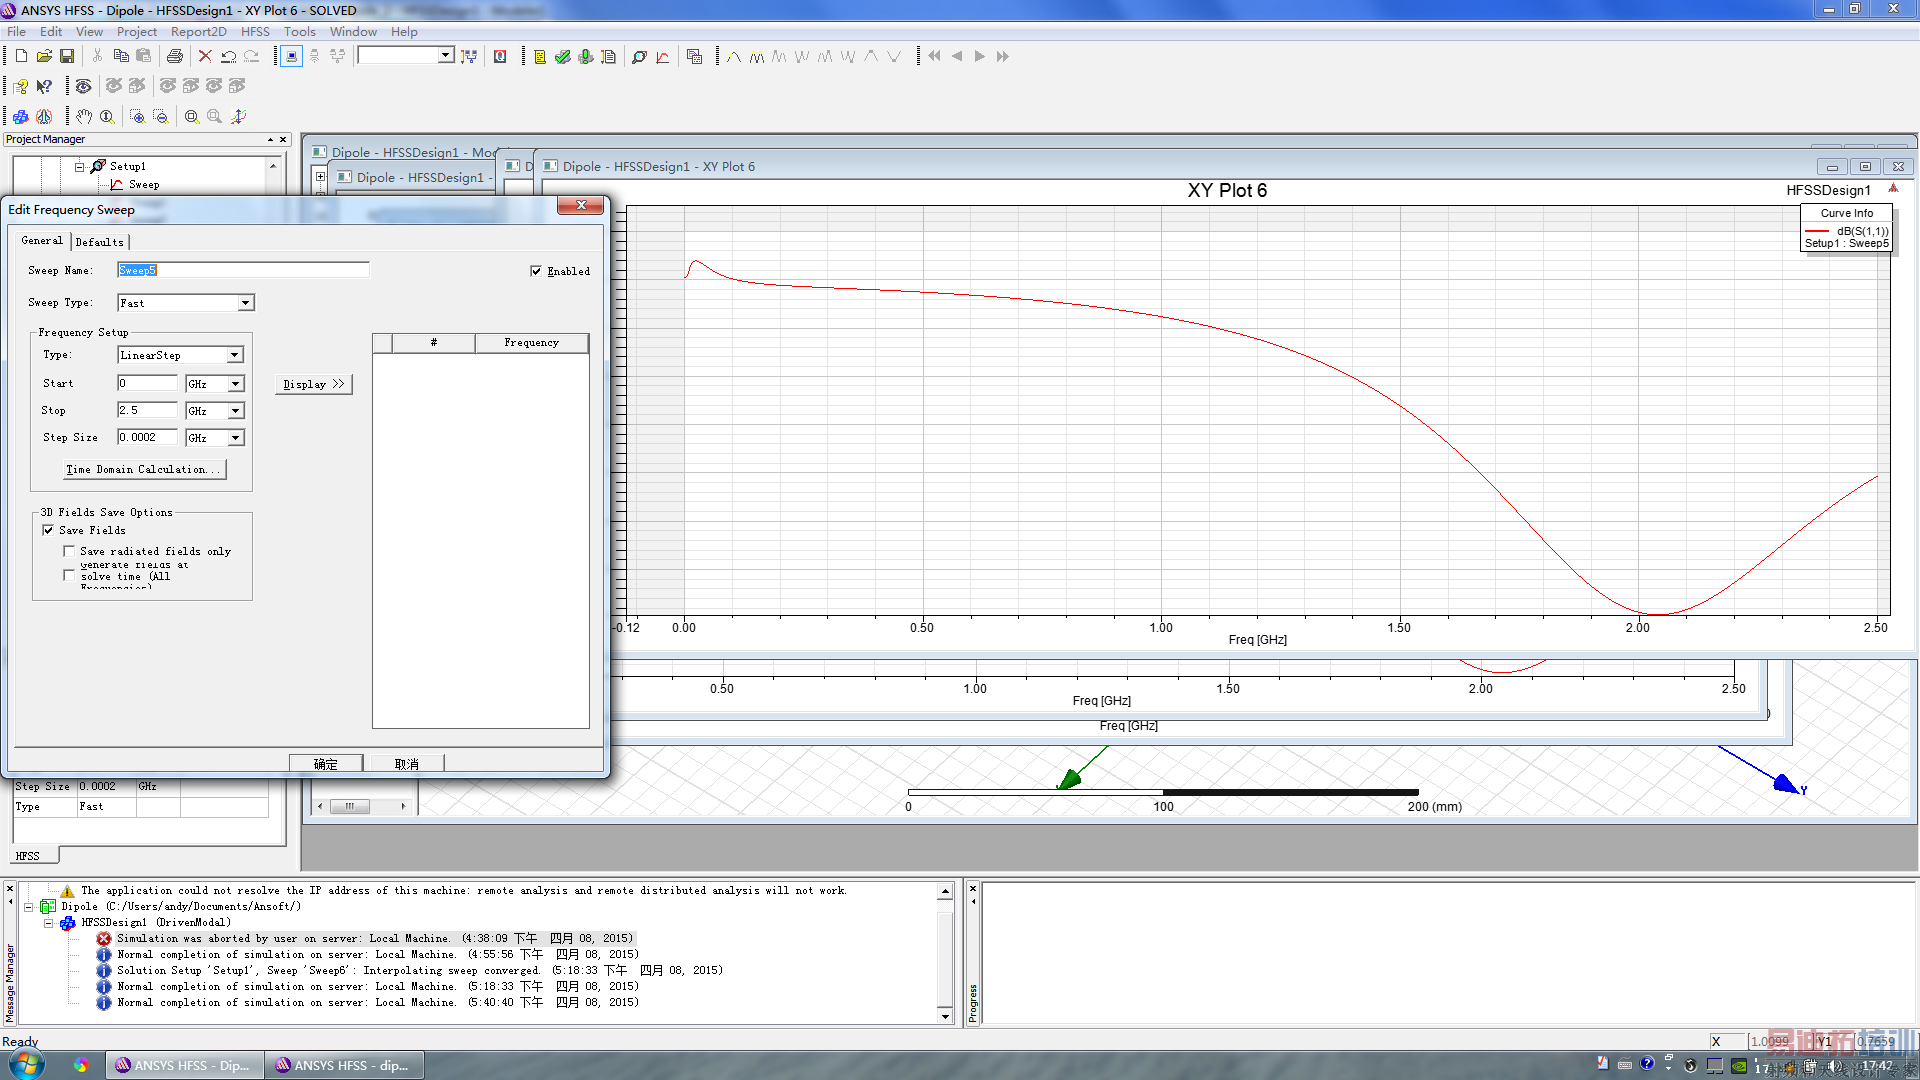This screenshot has width=1920, height=1080.
Task: Click the Step Size input field
Action: 147,437
